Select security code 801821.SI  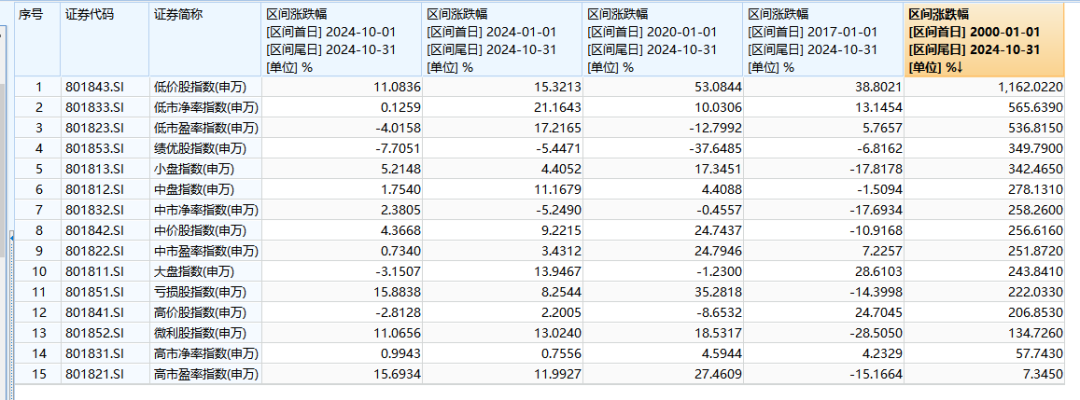click(93, 373)
